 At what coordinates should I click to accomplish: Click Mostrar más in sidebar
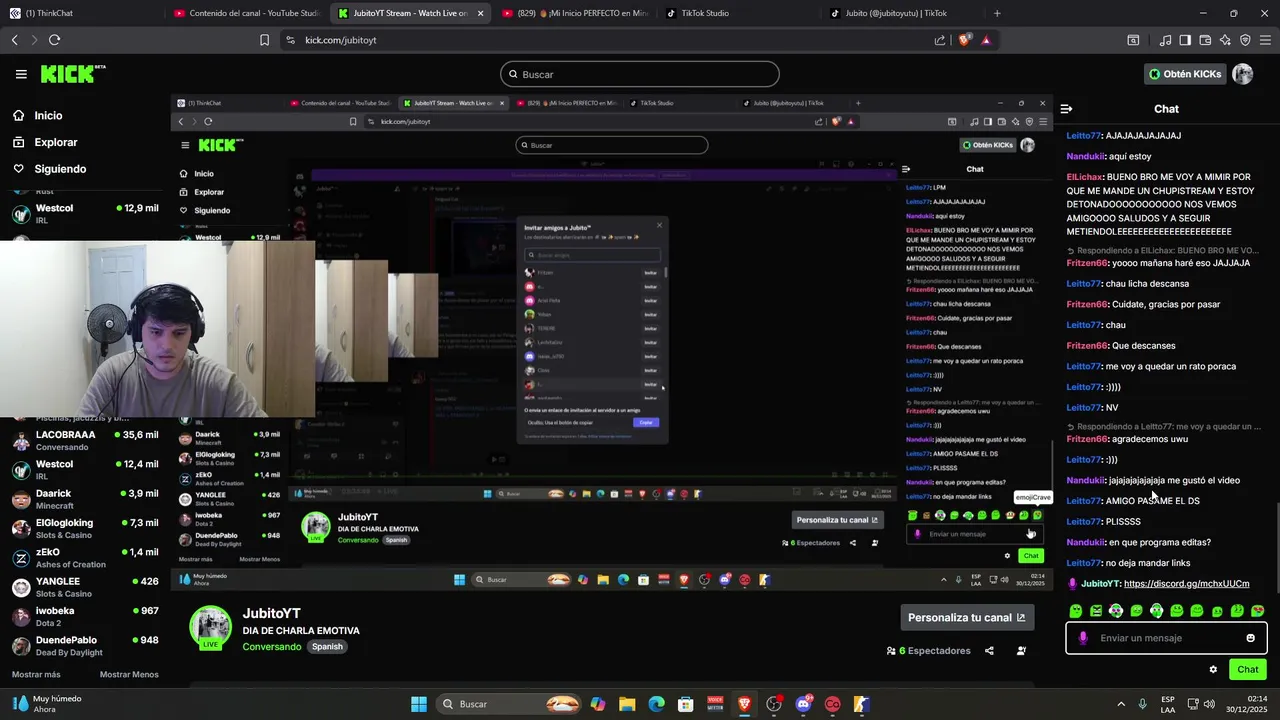point(36,674)
